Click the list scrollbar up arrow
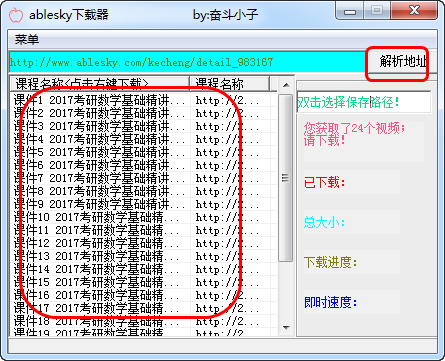This screenshot has width=445, height=361. point(286,85)
